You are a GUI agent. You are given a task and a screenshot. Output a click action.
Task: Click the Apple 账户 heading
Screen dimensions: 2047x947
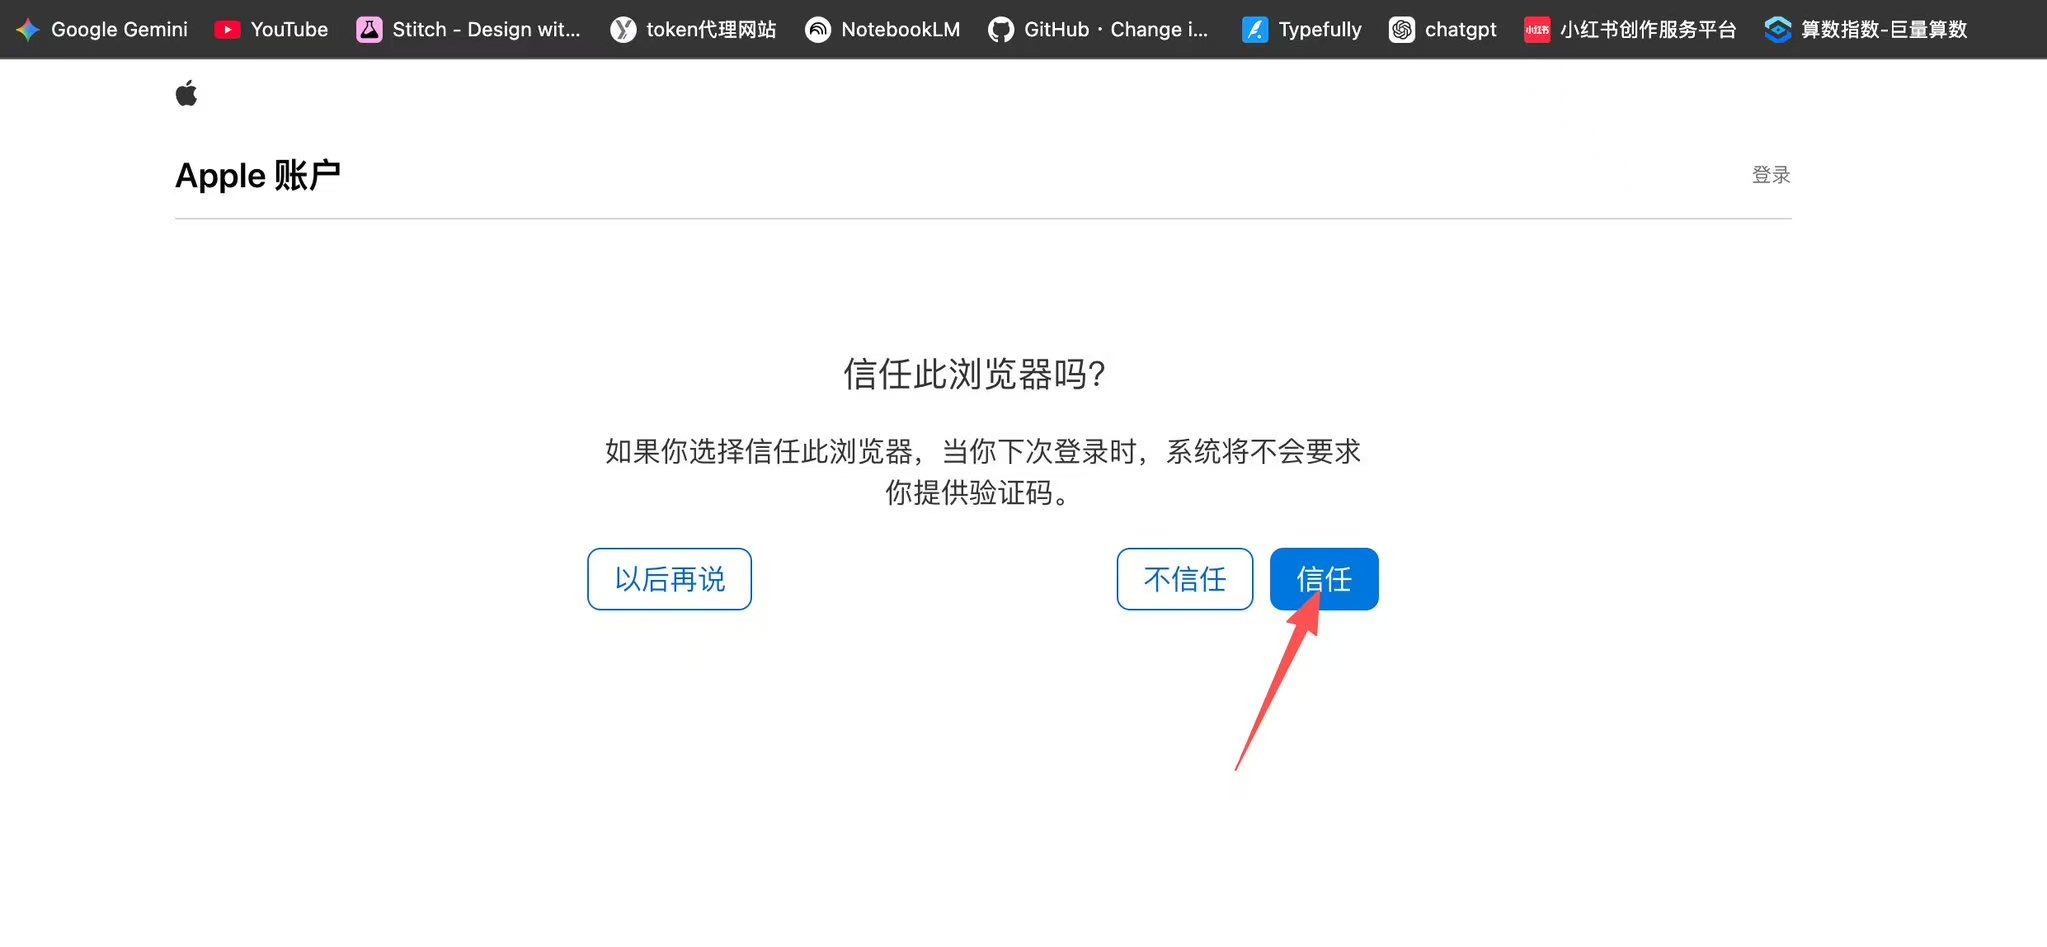coord(258,175)
